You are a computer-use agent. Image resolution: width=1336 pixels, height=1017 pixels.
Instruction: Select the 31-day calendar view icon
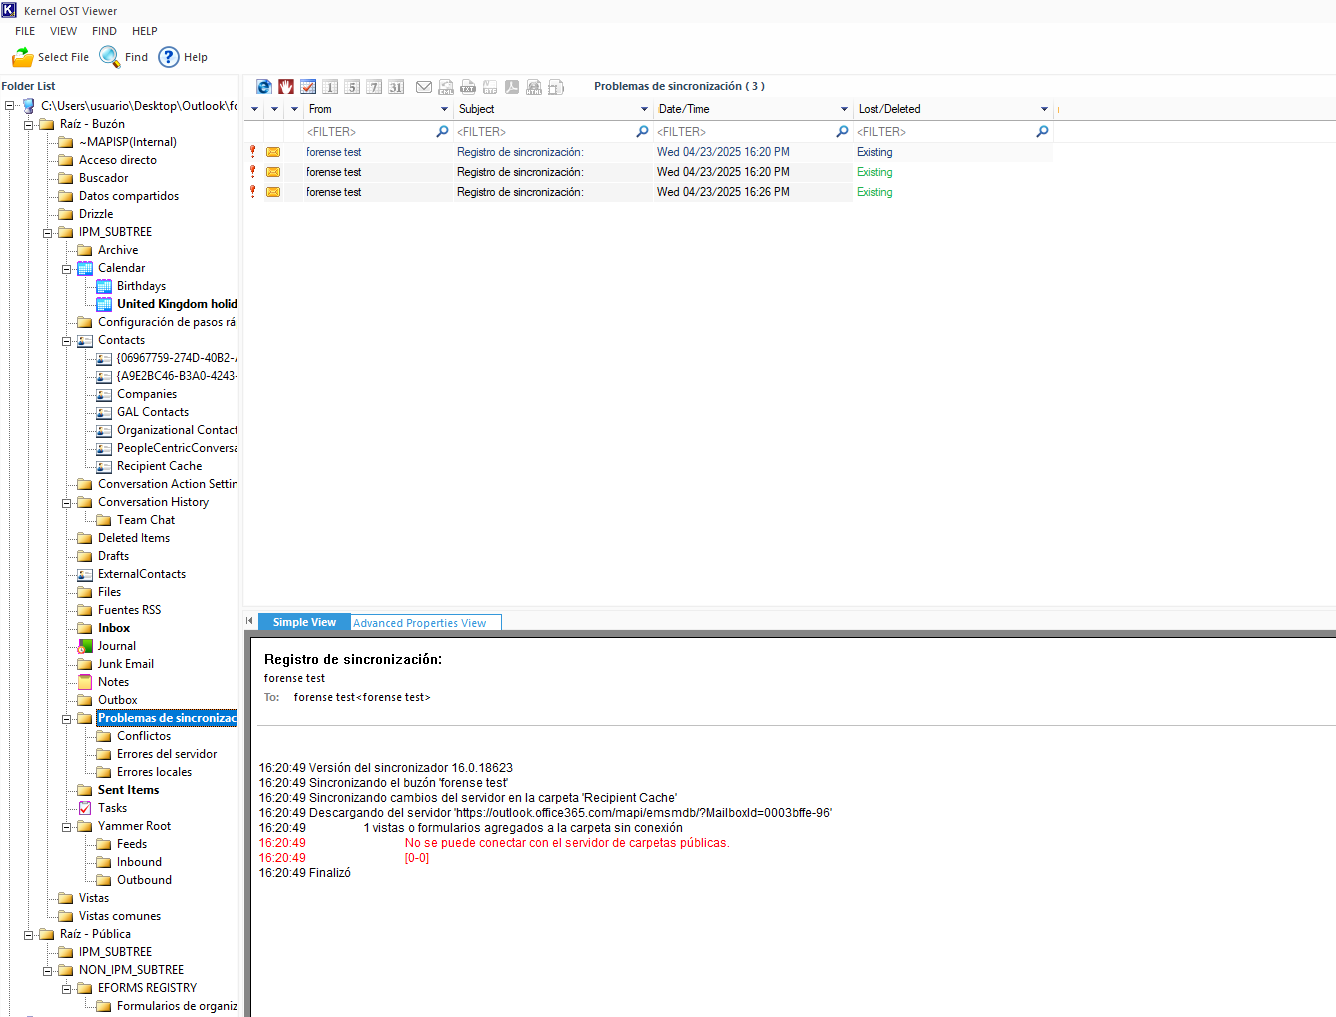(396, 87)
